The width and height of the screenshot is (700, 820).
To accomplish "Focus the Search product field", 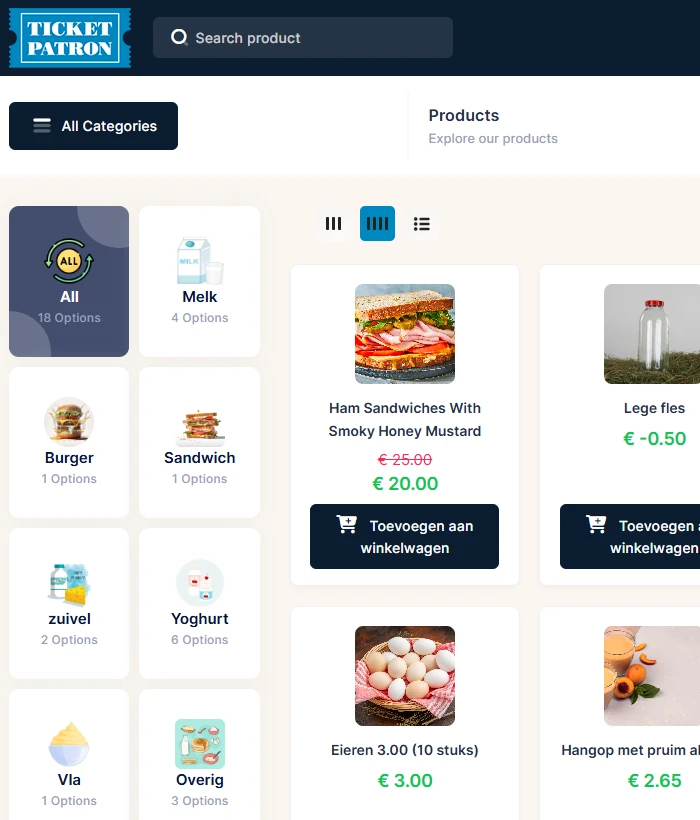I will [303, 38].
